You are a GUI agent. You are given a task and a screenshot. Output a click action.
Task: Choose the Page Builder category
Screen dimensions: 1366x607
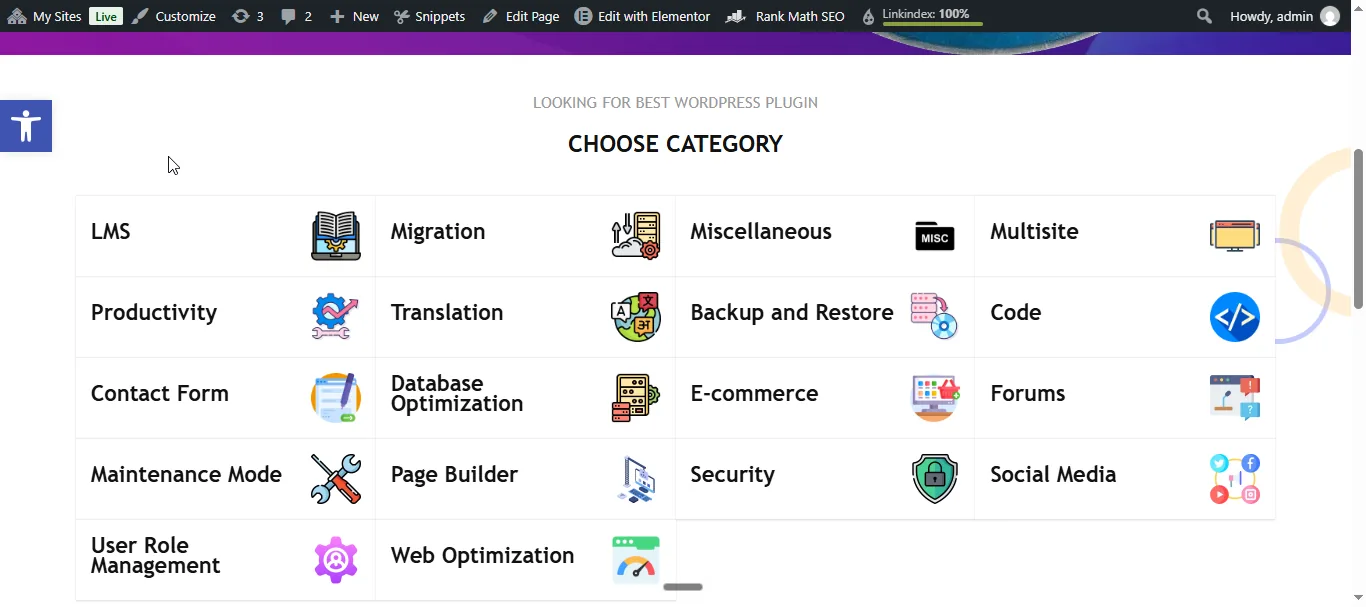point(454,475)
